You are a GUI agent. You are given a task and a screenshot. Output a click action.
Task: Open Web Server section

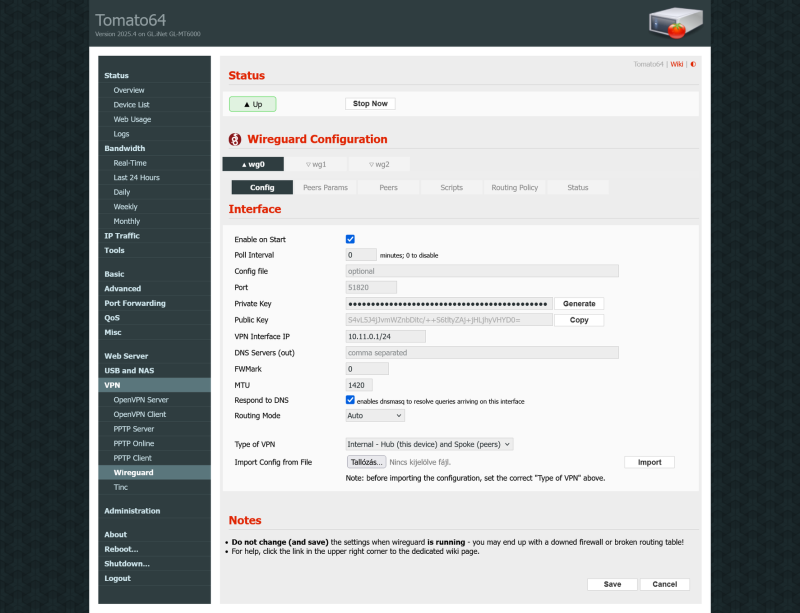[126, 356]
